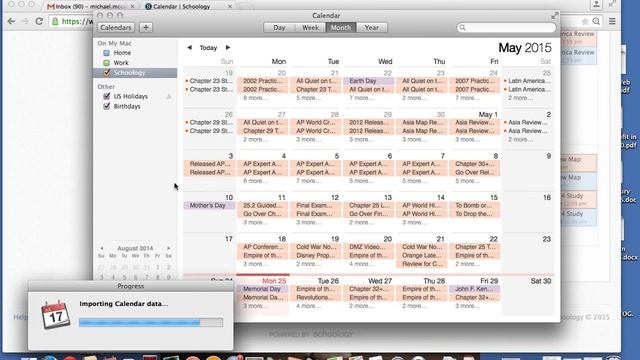Click browser back arrow in Chrome
This screenshot has width=640, height=360.
[11, 21]
